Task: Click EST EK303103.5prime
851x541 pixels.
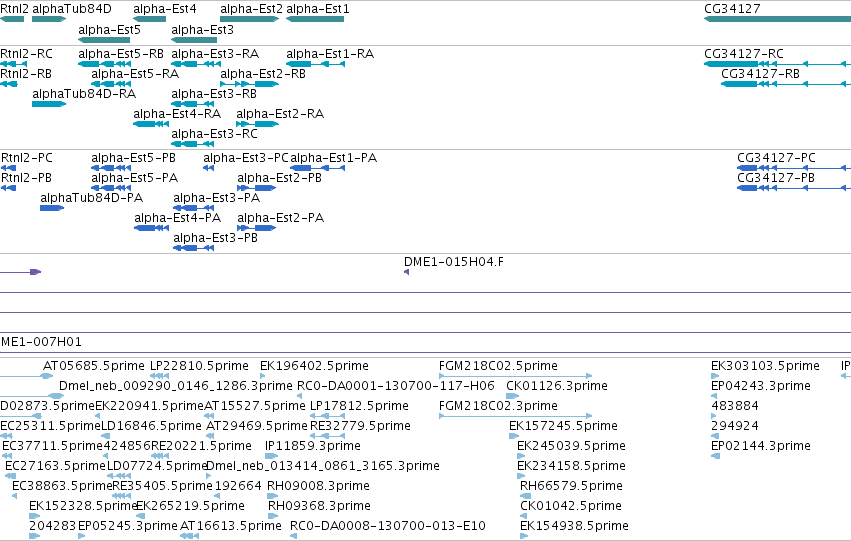Action: pyautogui.click(x=765, y=366)
